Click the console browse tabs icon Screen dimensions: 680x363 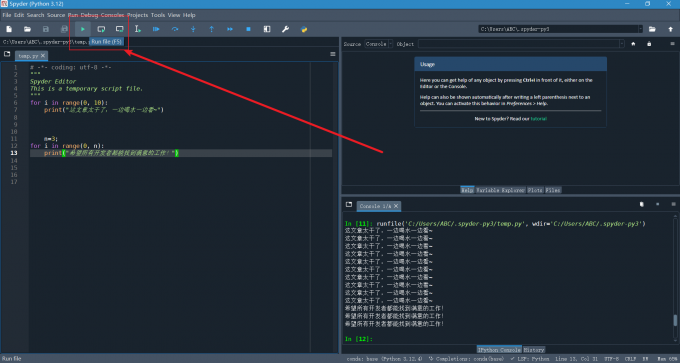349,204
